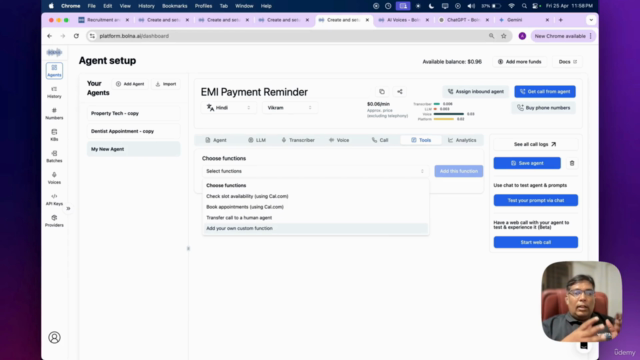Click Add more funds
640x360 pixels.
pos(520,62)
